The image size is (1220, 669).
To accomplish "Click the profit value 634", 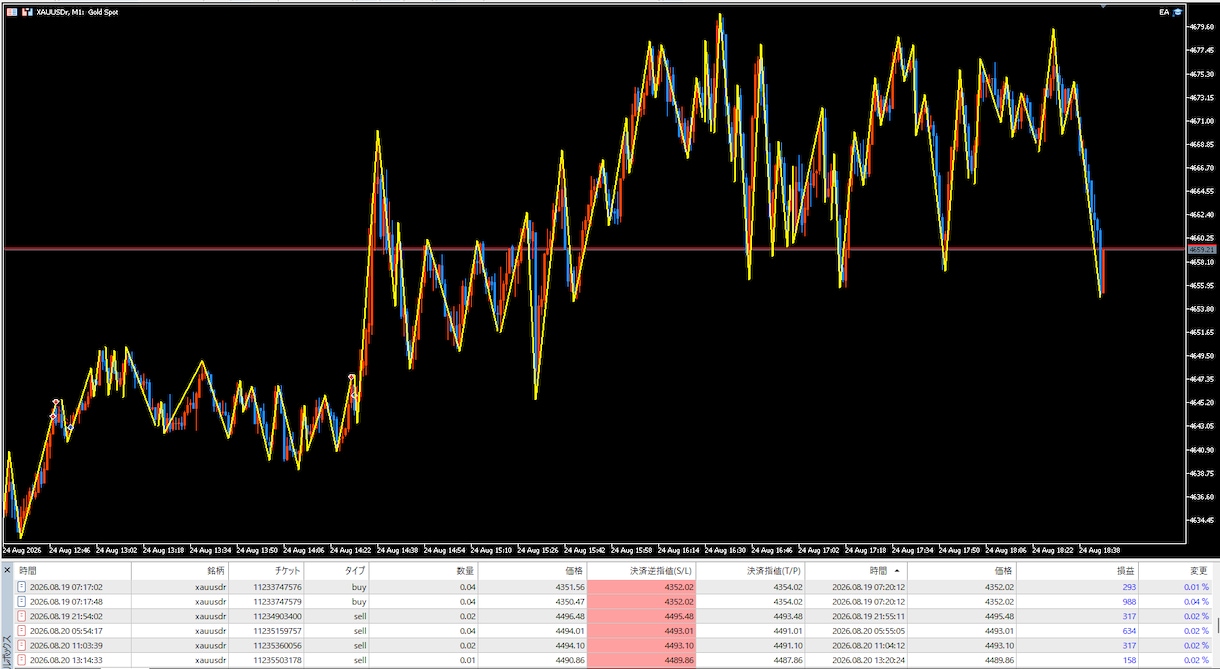I will click(x=1129, y=631).
